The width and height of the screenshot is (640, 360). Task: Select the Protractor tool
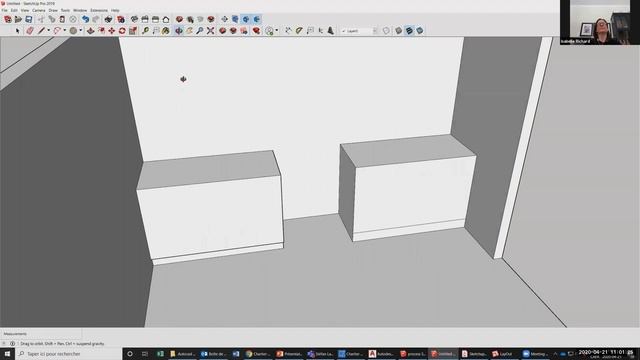point(299,31)
